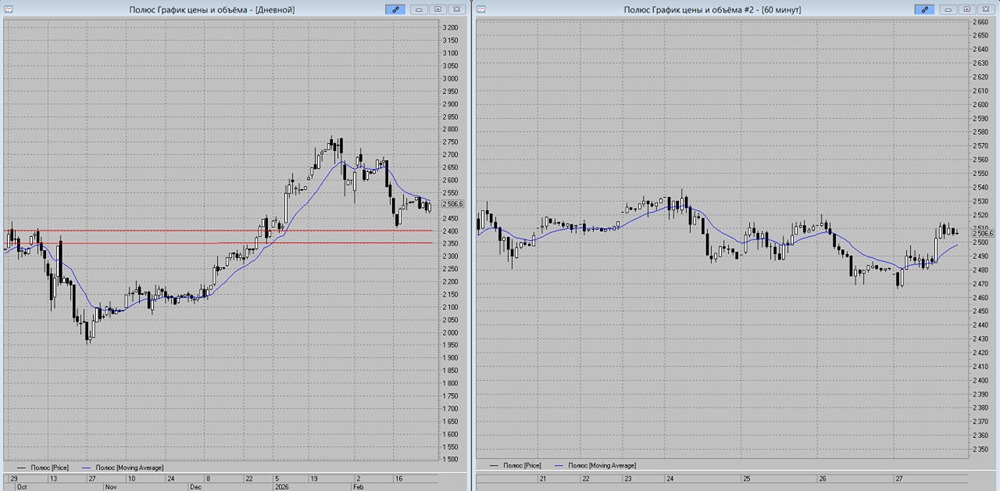Viewport: 1000px width, 491px height.
Task: Click date label 29 on Дневной time axis
Action: 13,478
